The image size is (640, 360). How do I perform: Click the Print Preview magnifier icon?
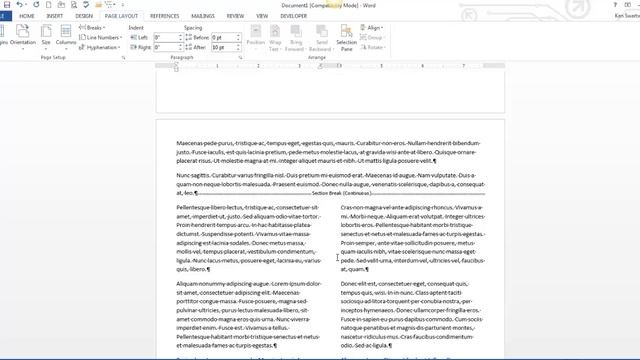[74, 5]
